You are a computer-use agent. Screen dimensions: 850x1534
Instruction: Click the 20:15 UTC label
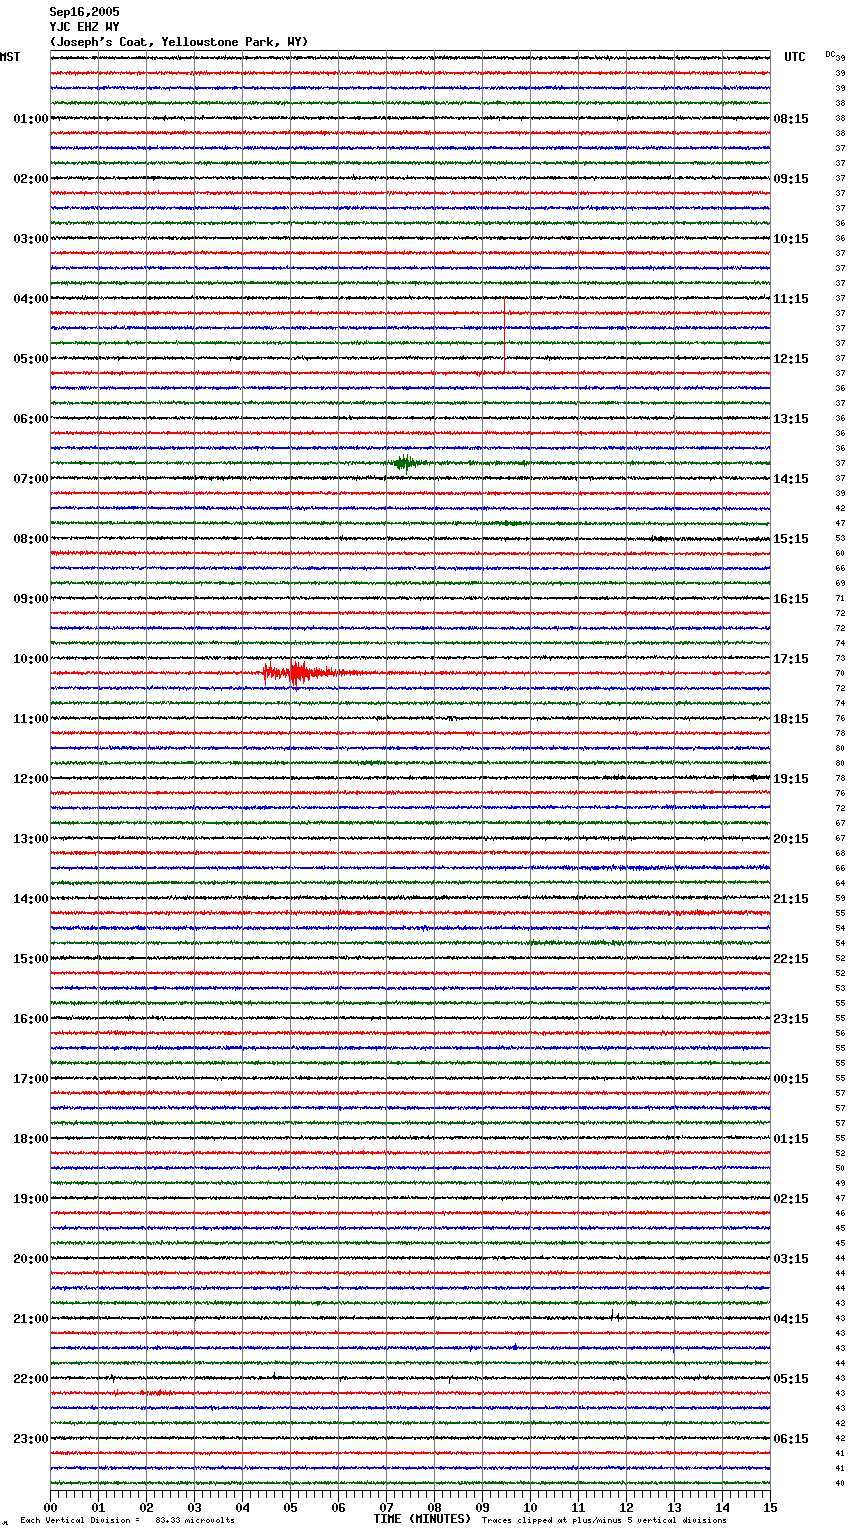tap(791, 839)
